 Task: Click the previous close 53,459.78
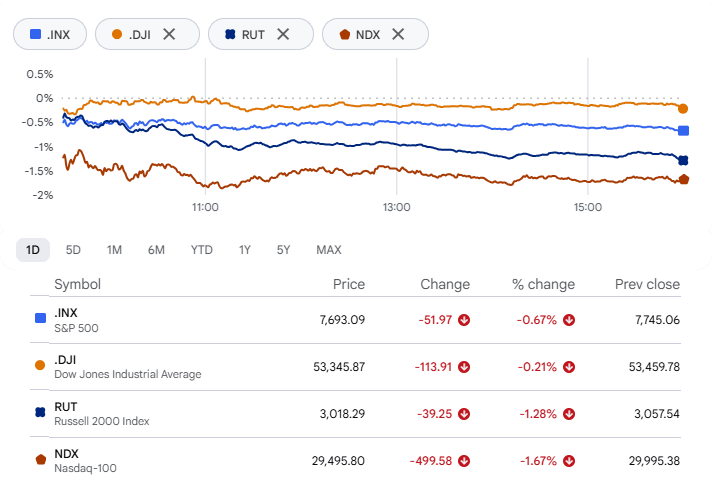(654, 367)
